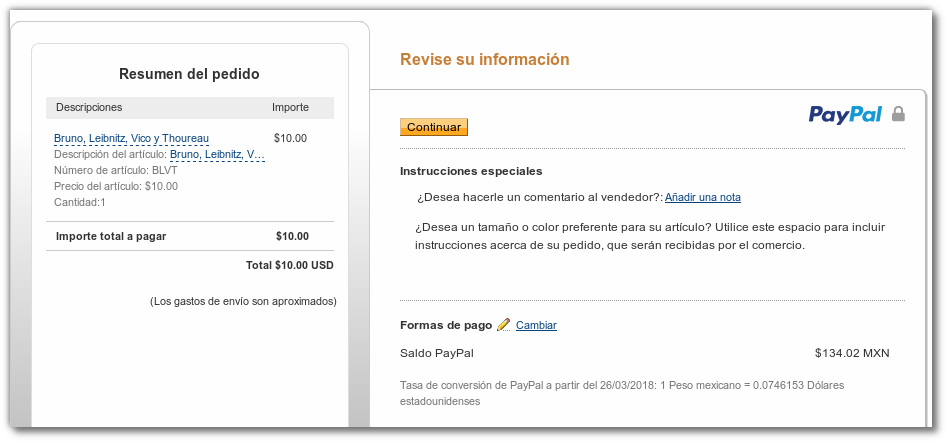Select the Importe column header
948x443 pixels.
(x=290, y=107)
